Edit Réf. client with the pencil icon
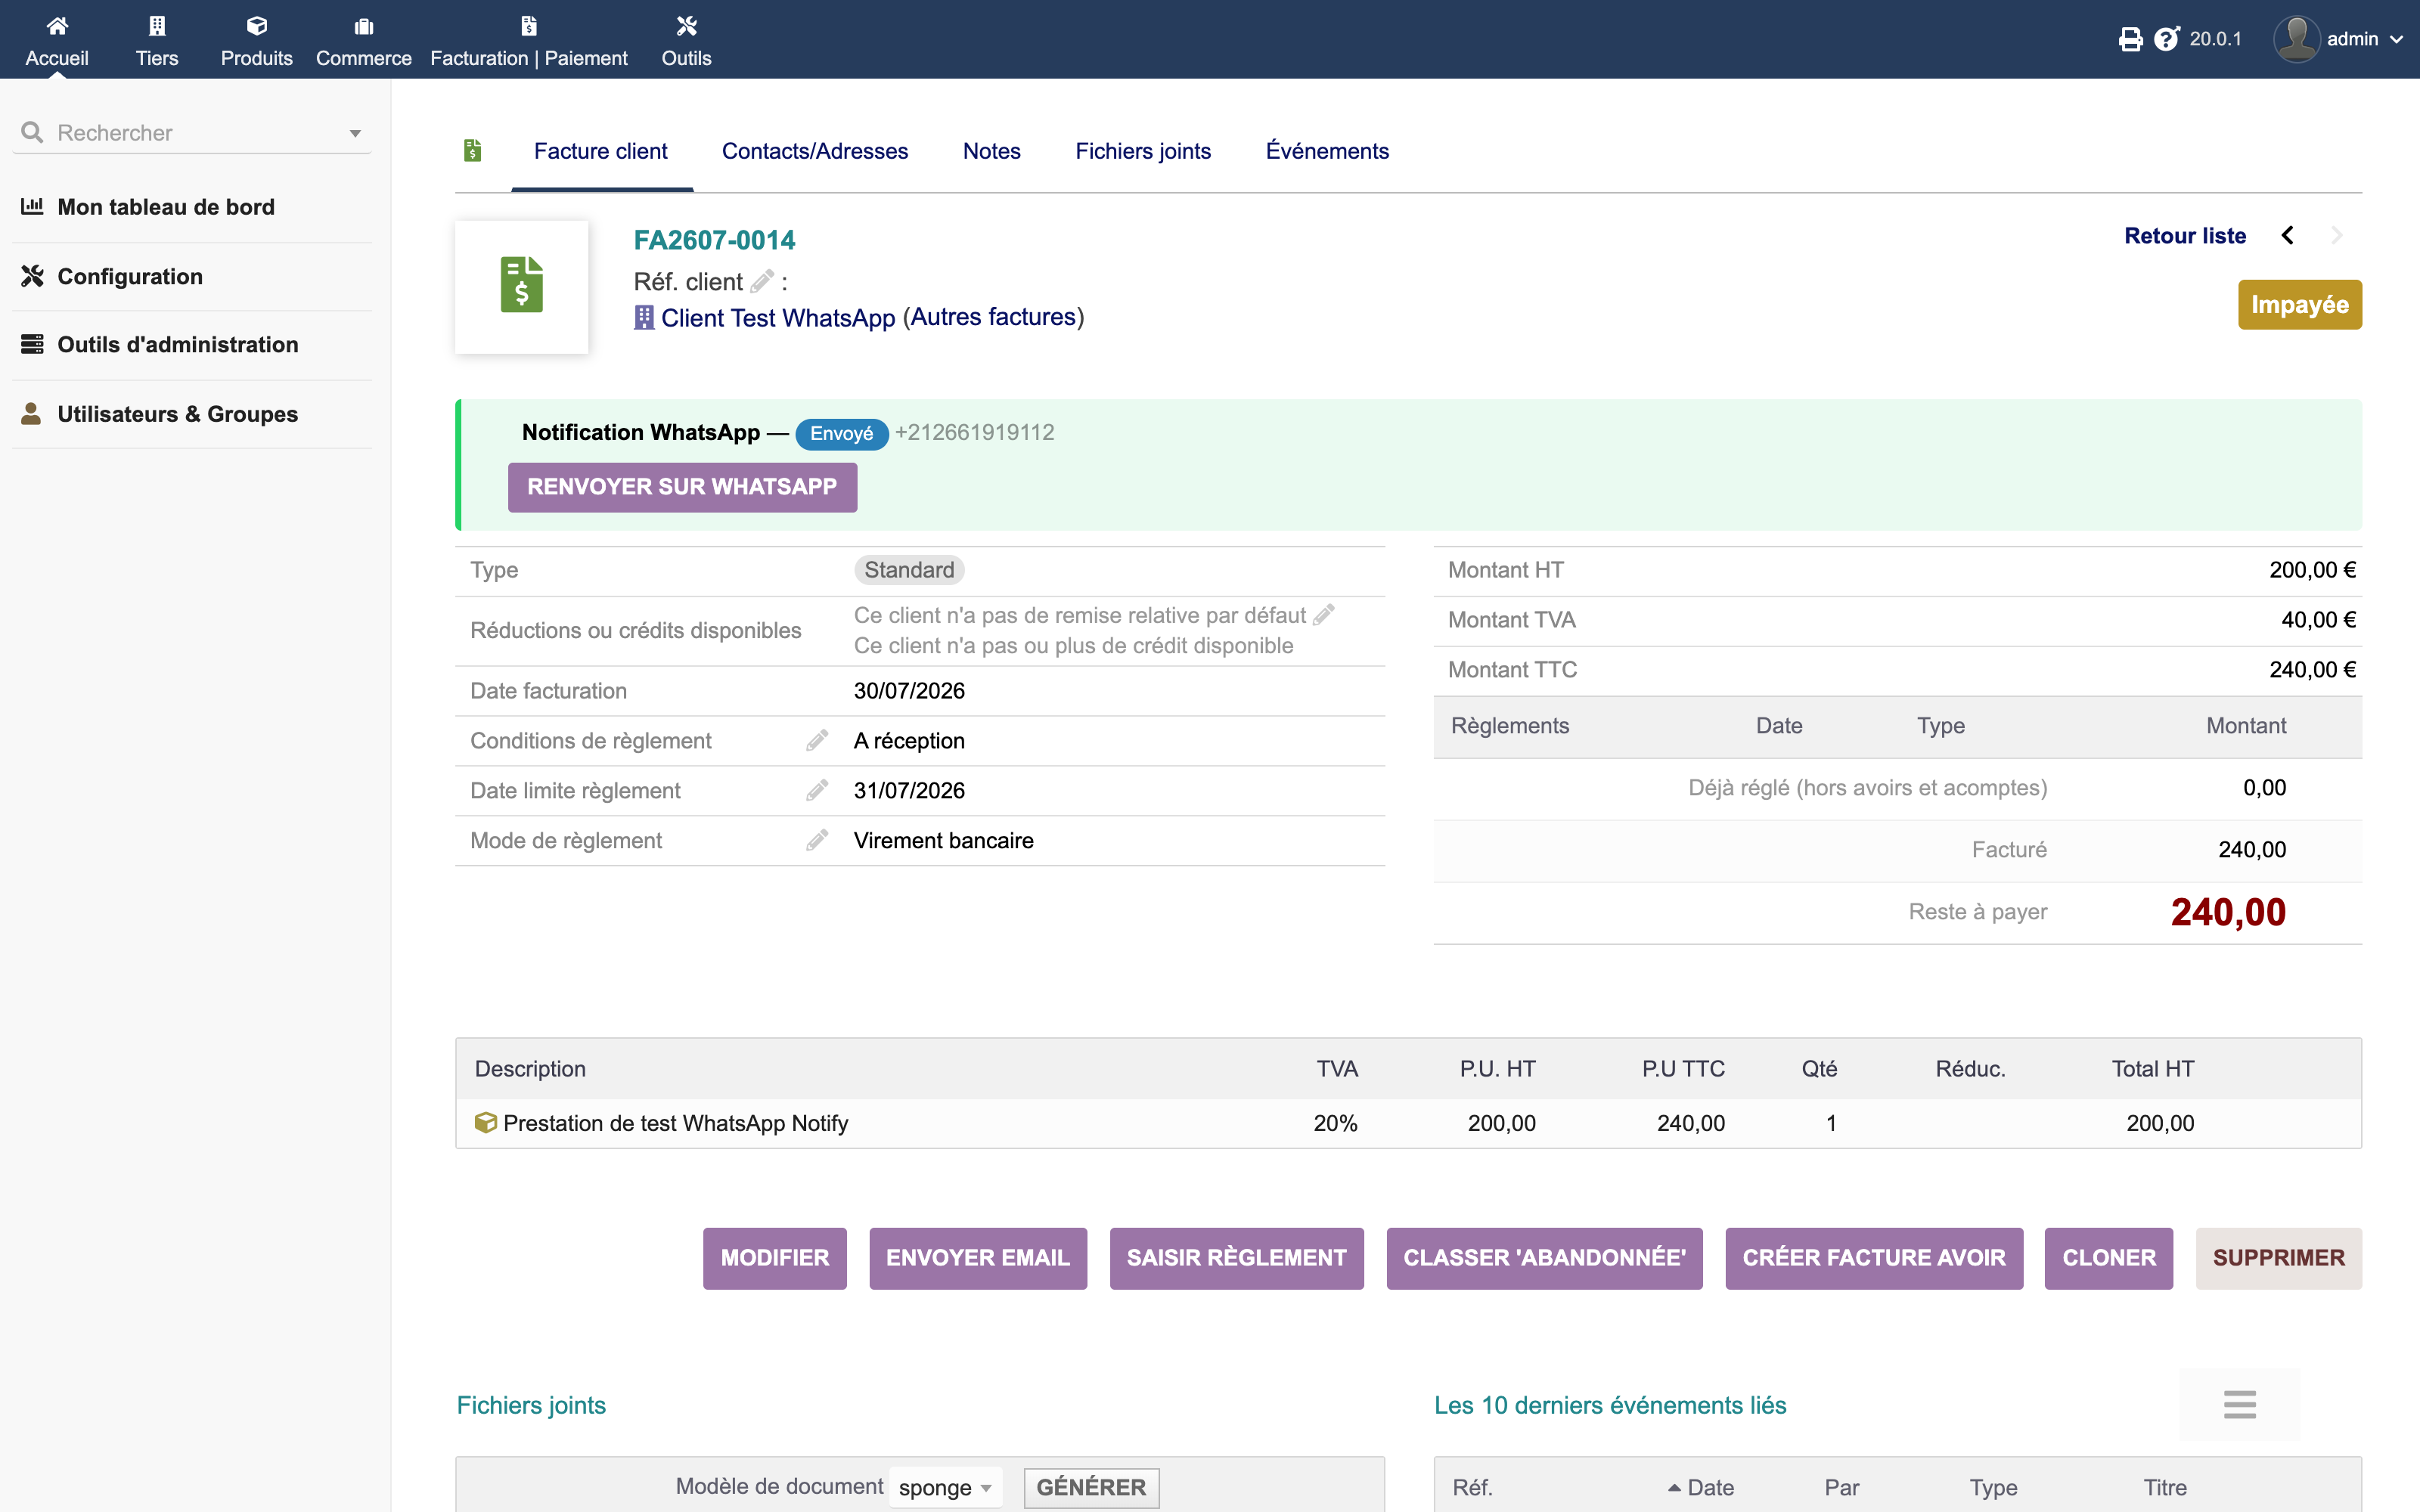This screenshot has height=1512, width=2420. point(762,281)
